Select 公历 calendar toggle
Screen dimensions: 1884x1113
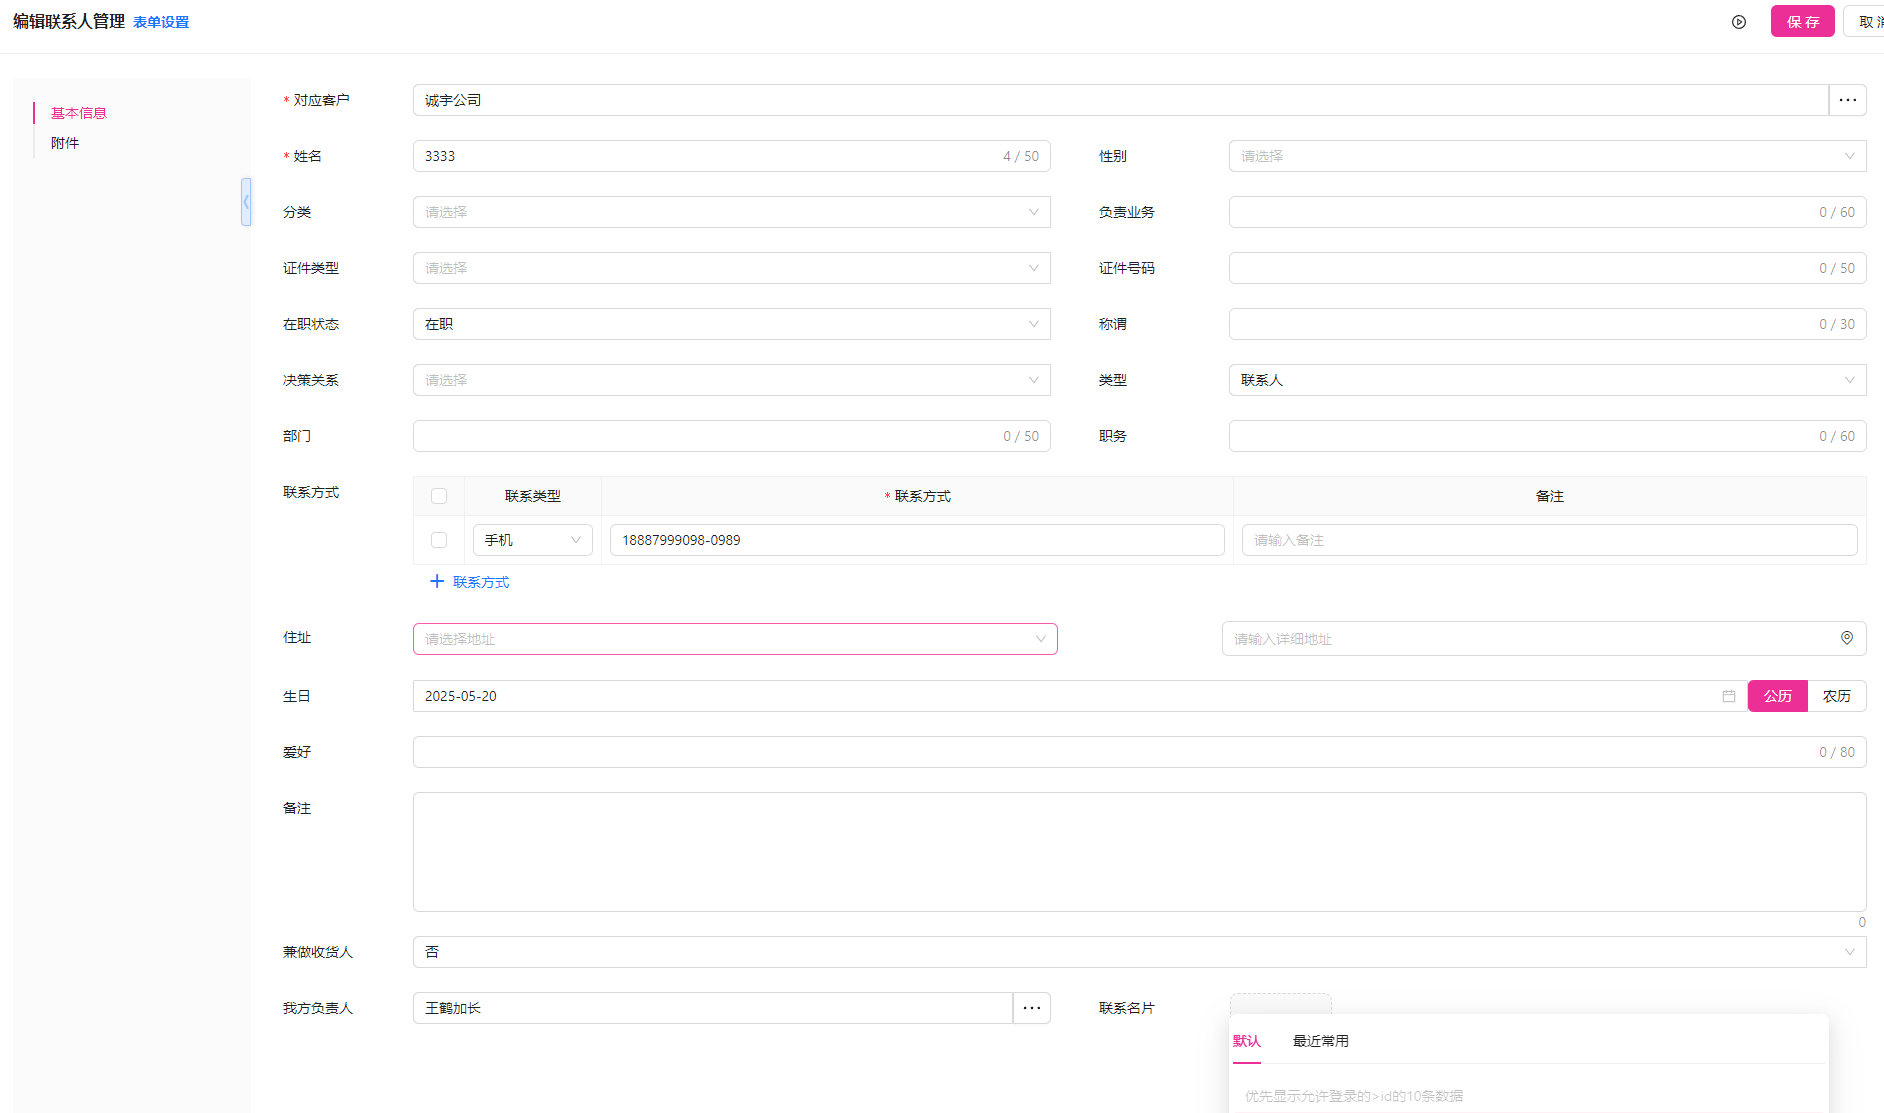click(x=1778, y=696)
